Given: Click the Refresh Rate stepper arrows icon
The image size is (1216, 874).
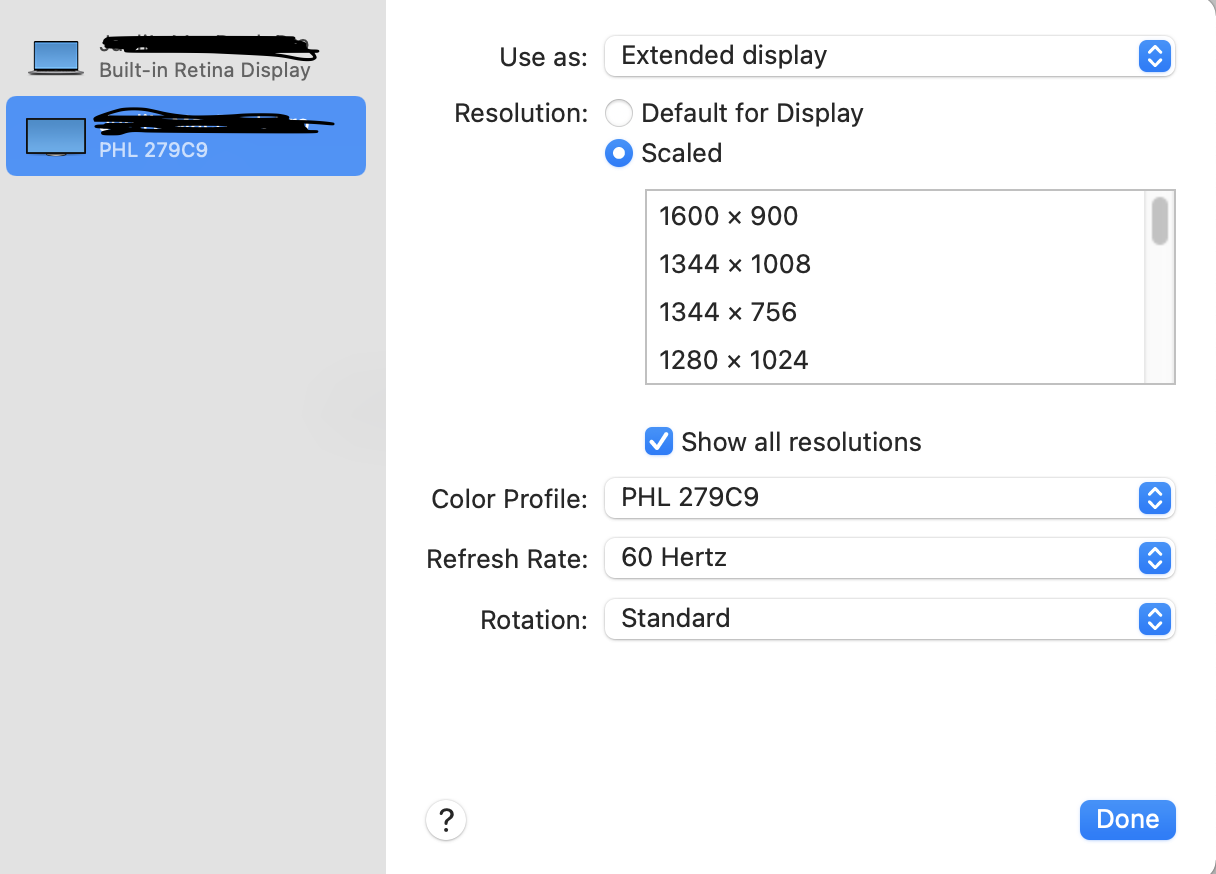Looking at the screenshot, I should [x=1154, y=558].
